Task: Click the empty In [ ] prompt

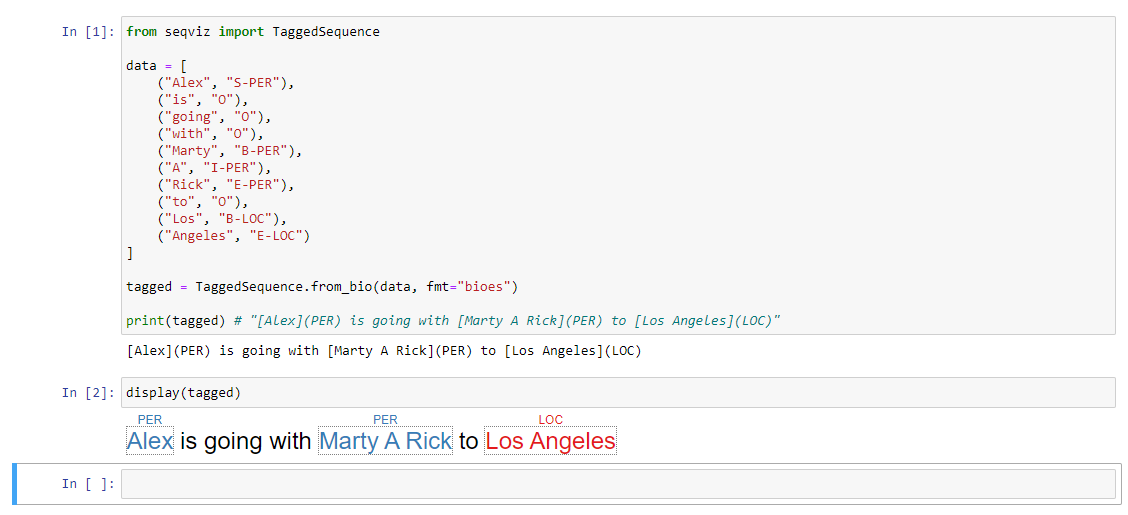Action: [x=89, y=484]
